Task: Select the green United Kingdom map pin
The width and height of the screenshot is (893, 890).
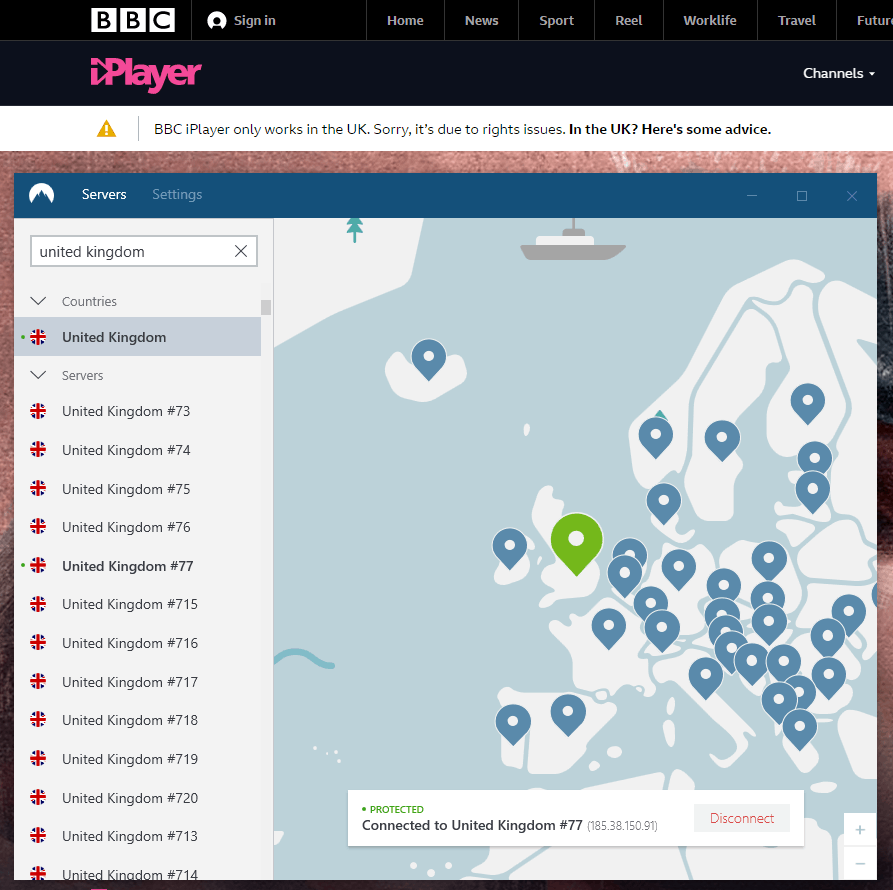Action: [x=576, y=544]
